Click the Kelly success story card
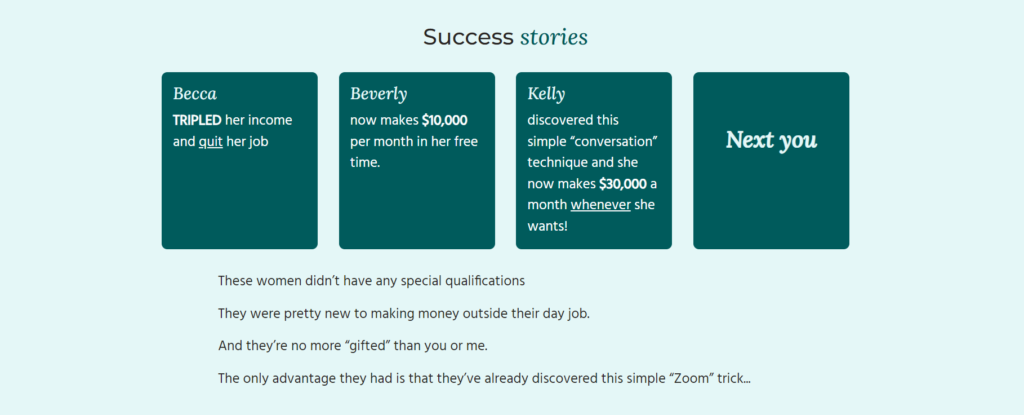The height and width of the screenshot is (415, 1024). (594, 161)
